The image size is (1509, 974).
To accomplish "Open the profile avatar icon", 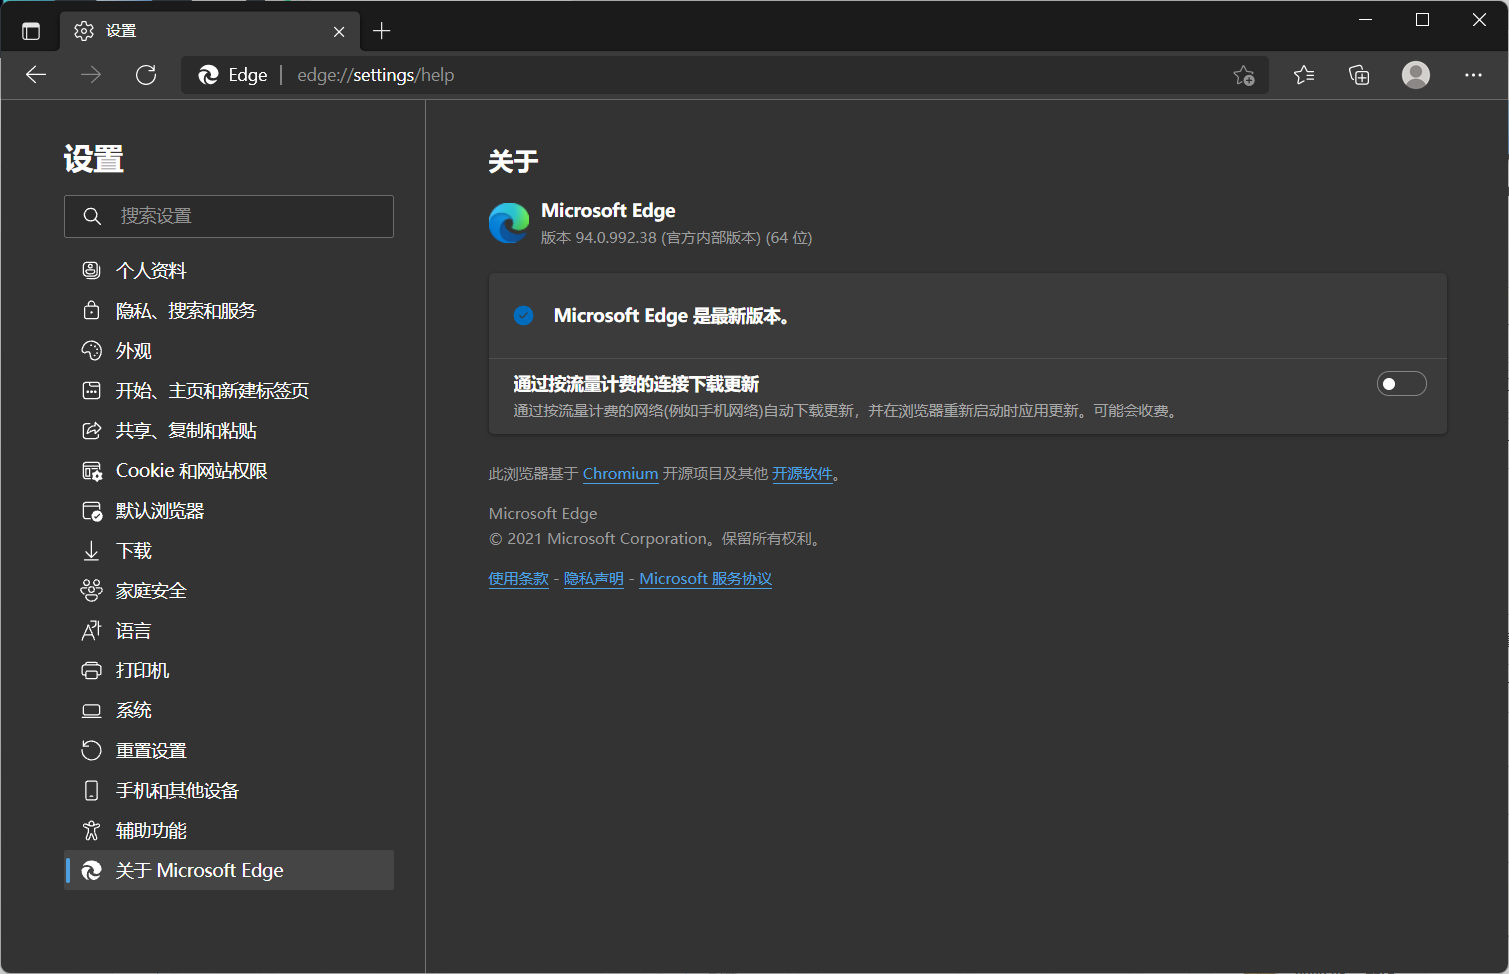I will (x=1416, y=75).
